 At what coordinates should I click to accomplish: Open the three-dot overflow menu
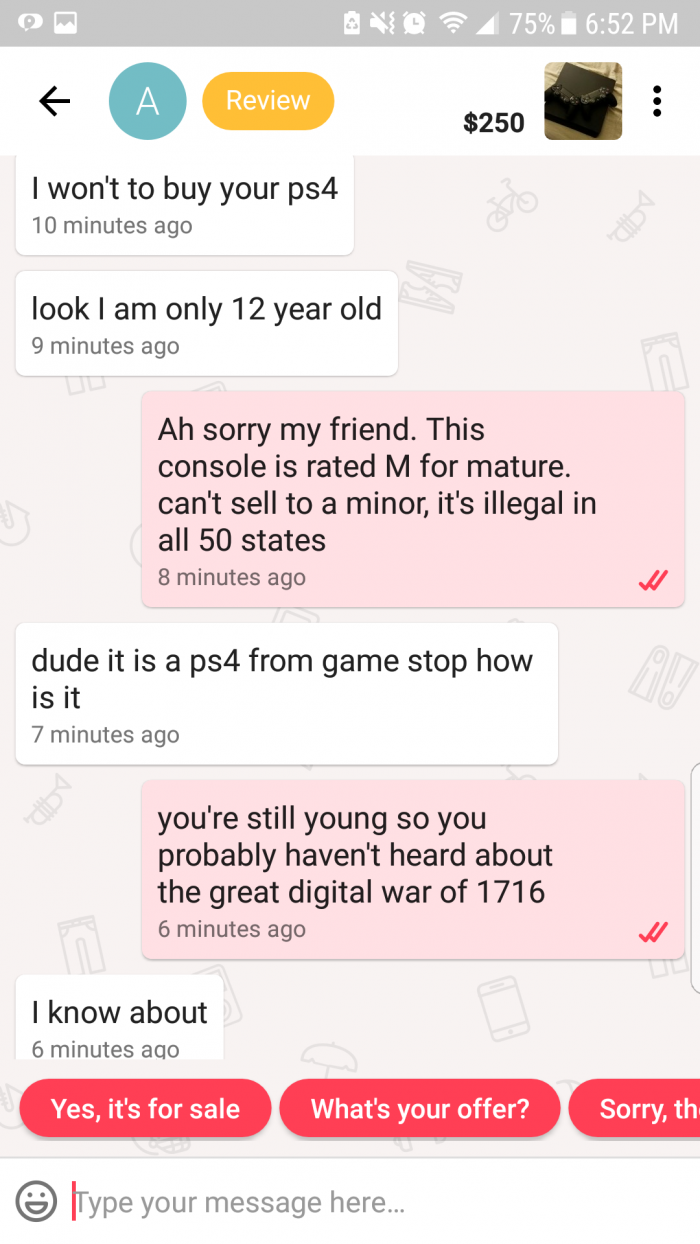[x=657, y=101]
